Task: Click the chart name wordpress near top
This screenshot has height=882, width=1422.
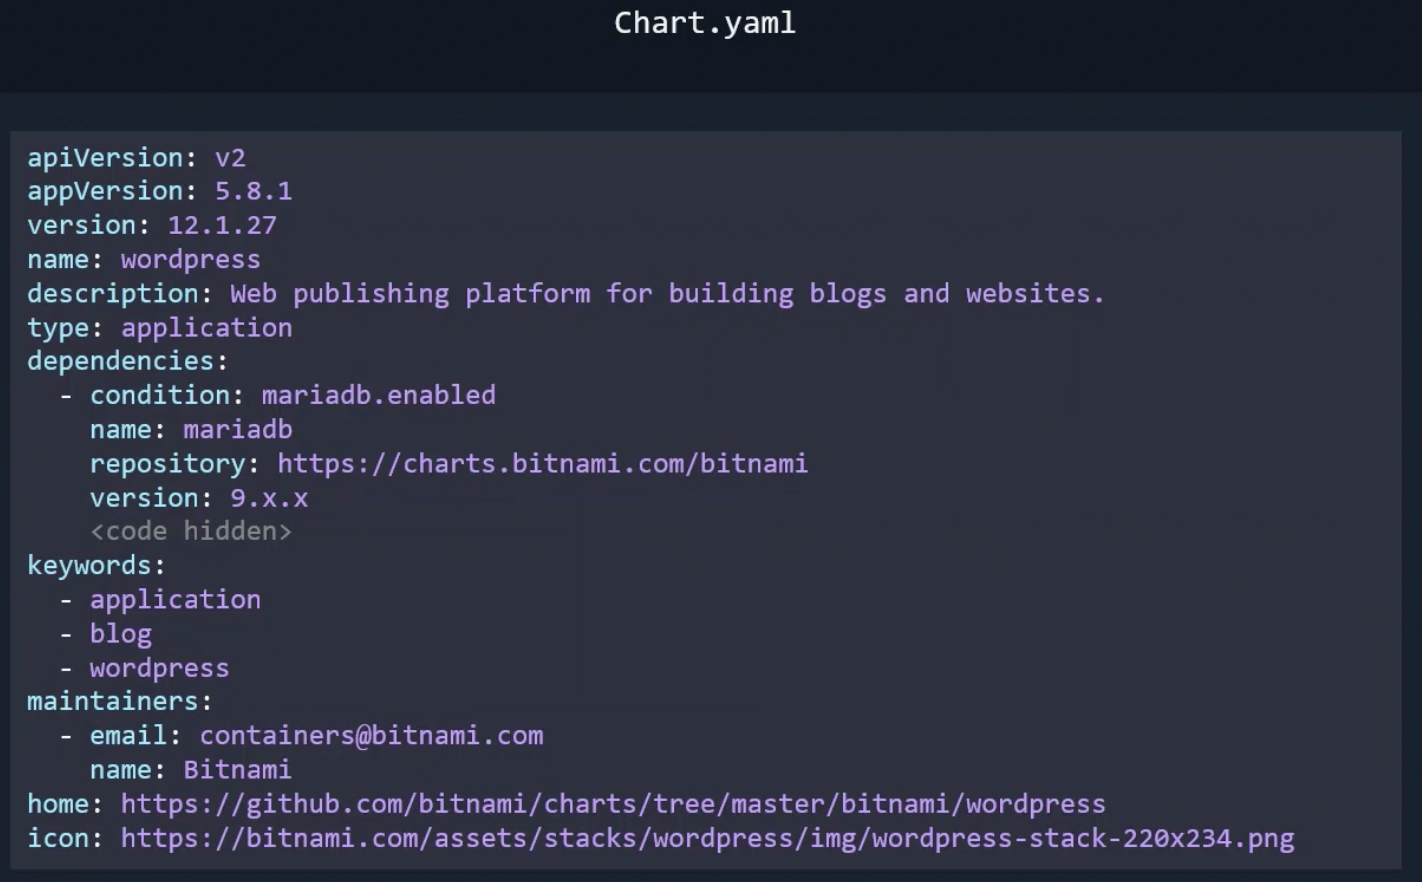Action: pyautogui.click(x=190, y=259)
